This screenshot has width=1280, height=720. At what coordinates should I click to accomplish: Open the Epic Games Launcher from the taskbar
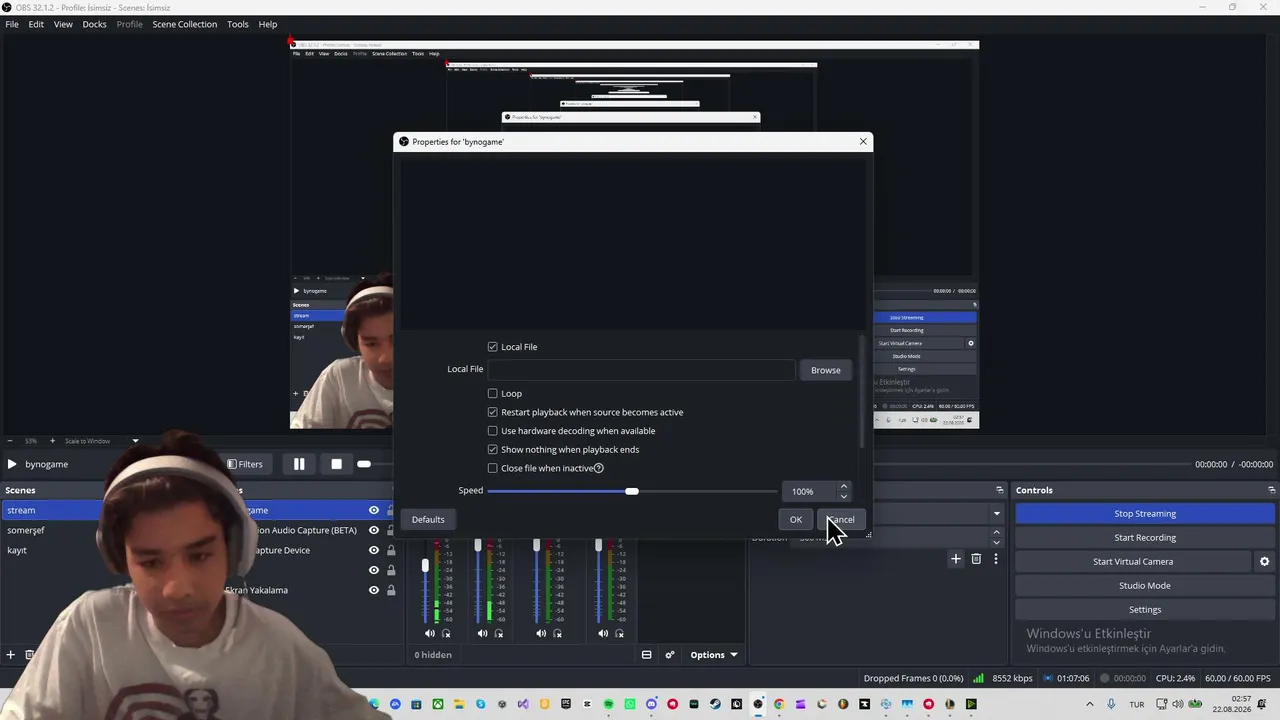coord(566,705)
